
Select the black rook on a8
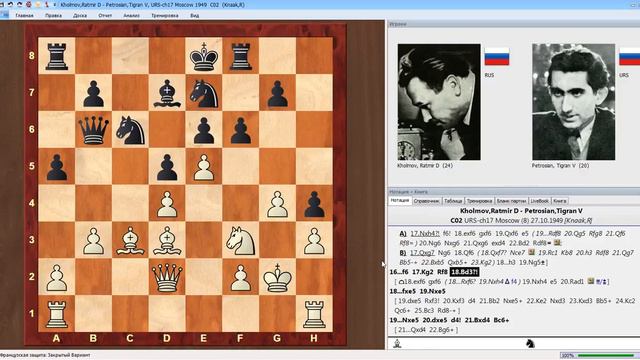pos(56,56)
